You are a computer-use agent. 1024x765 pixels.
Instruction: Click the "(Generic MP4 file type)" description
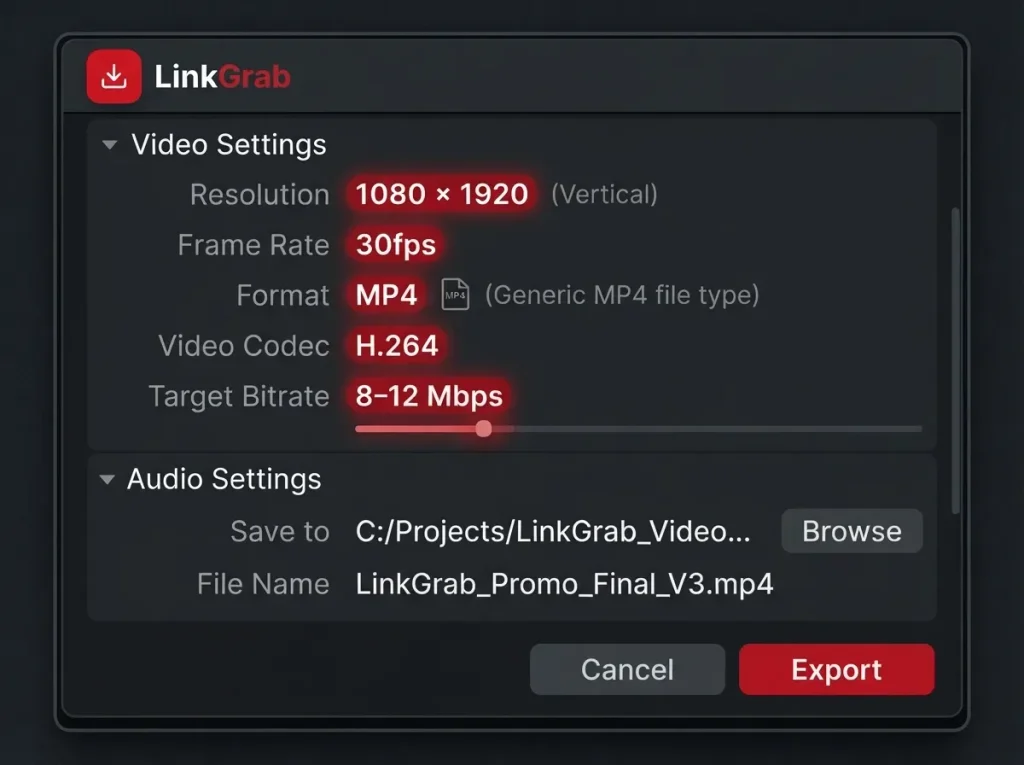click(x=622, y=295)
